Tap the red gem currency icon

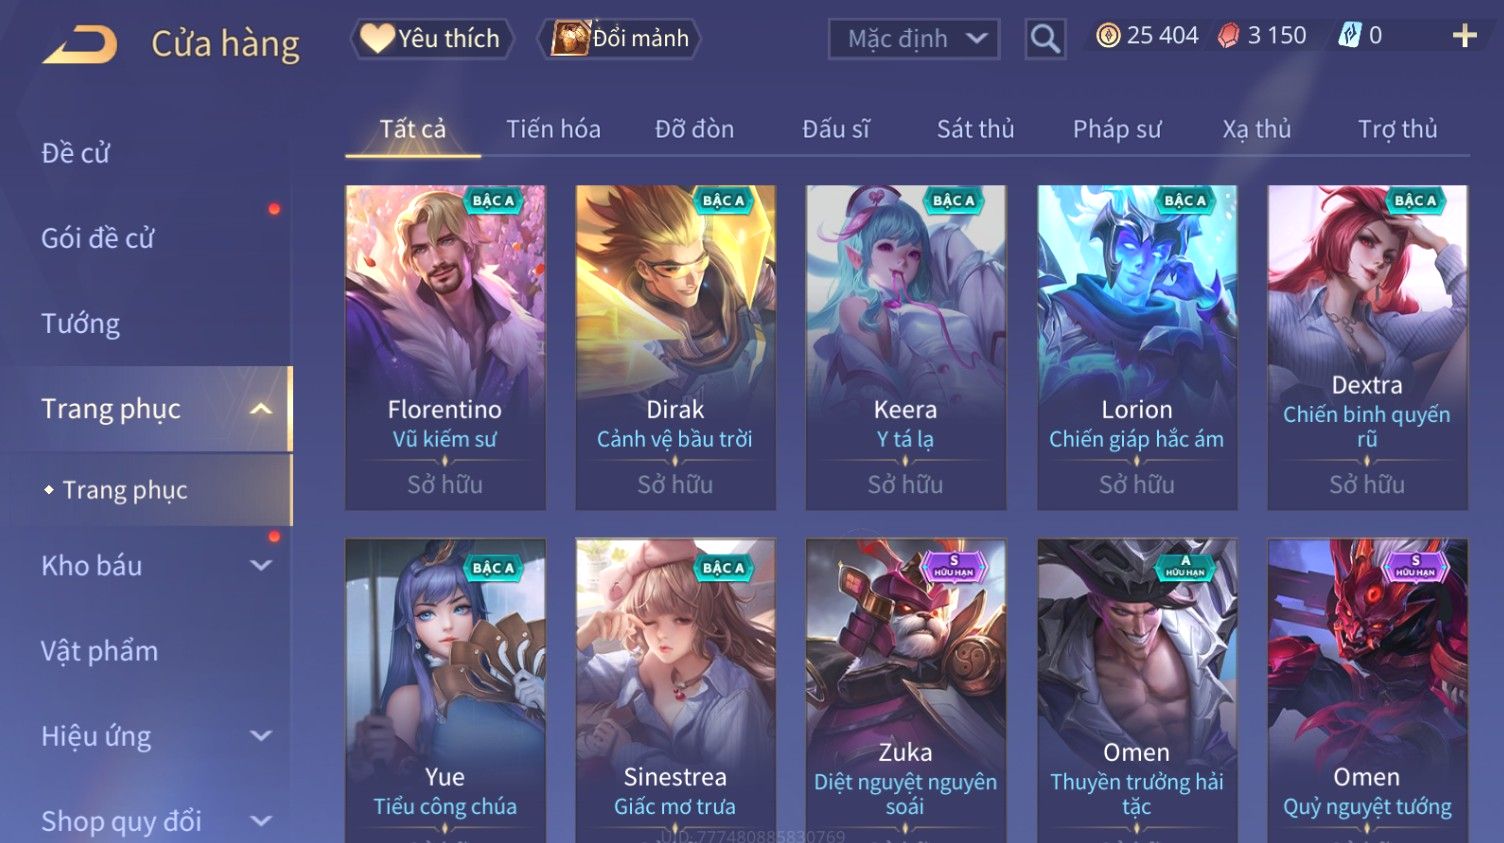[1228, 36]
